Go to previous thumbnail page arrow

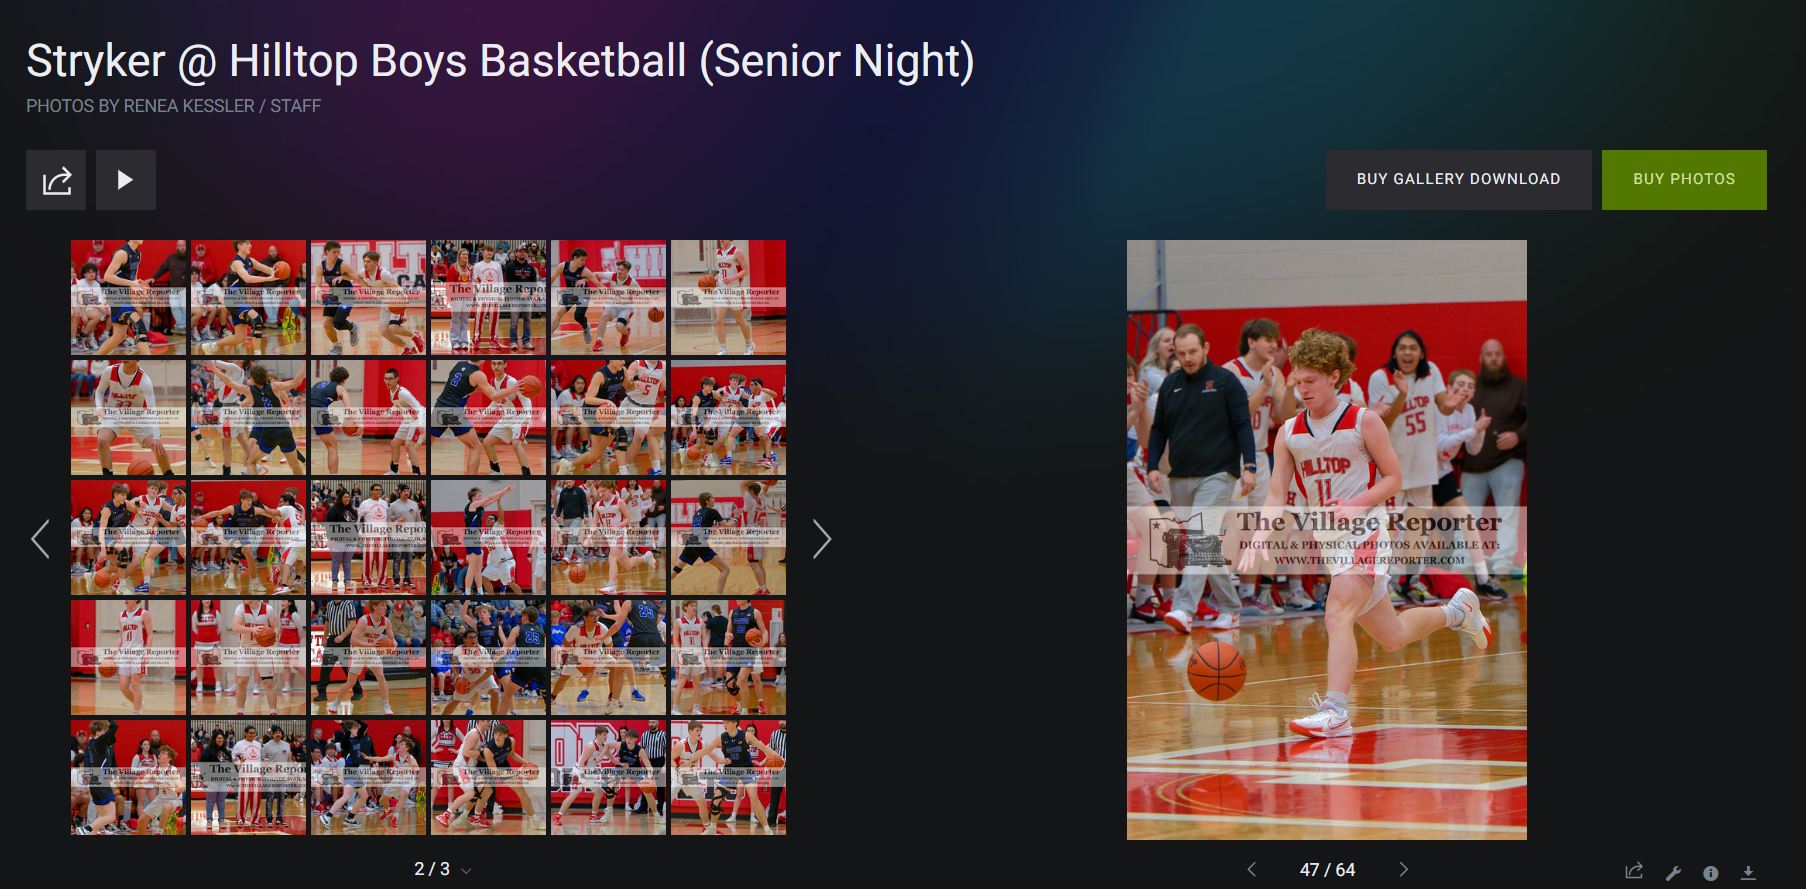pos(40,539)
